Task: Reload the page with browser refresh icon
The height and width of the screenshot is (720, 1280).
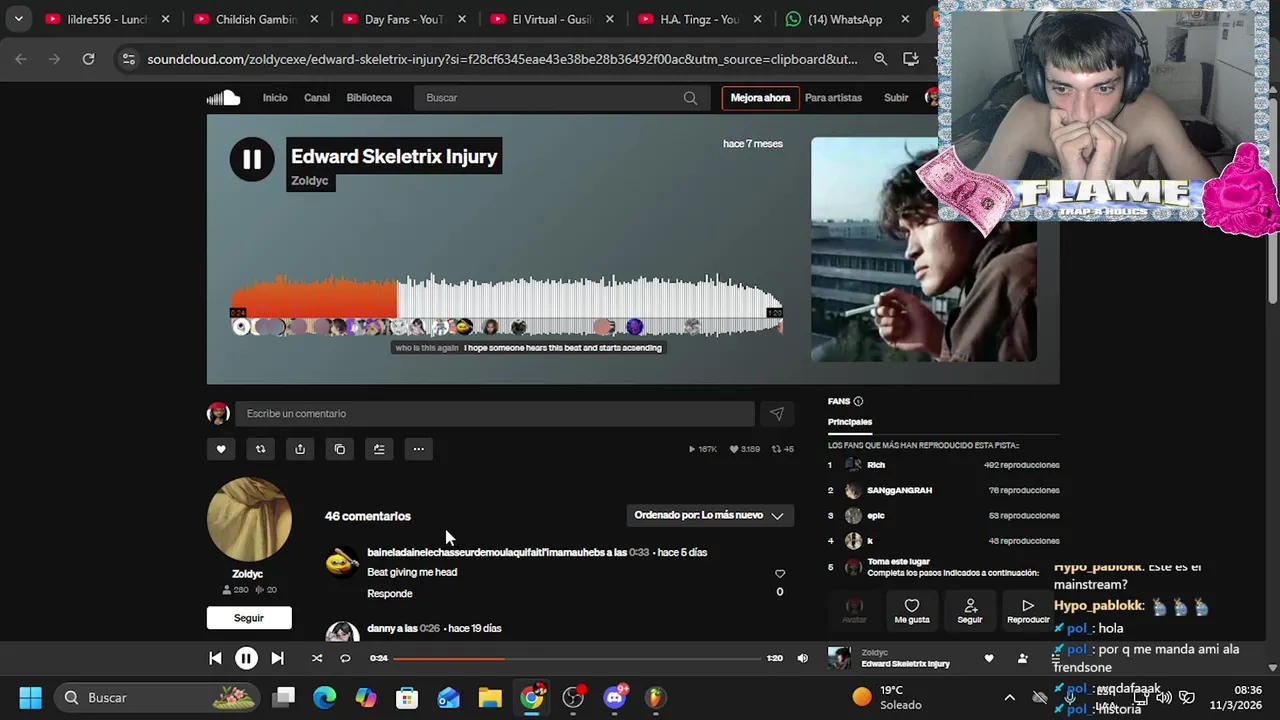Action: [x=88, y=59]
